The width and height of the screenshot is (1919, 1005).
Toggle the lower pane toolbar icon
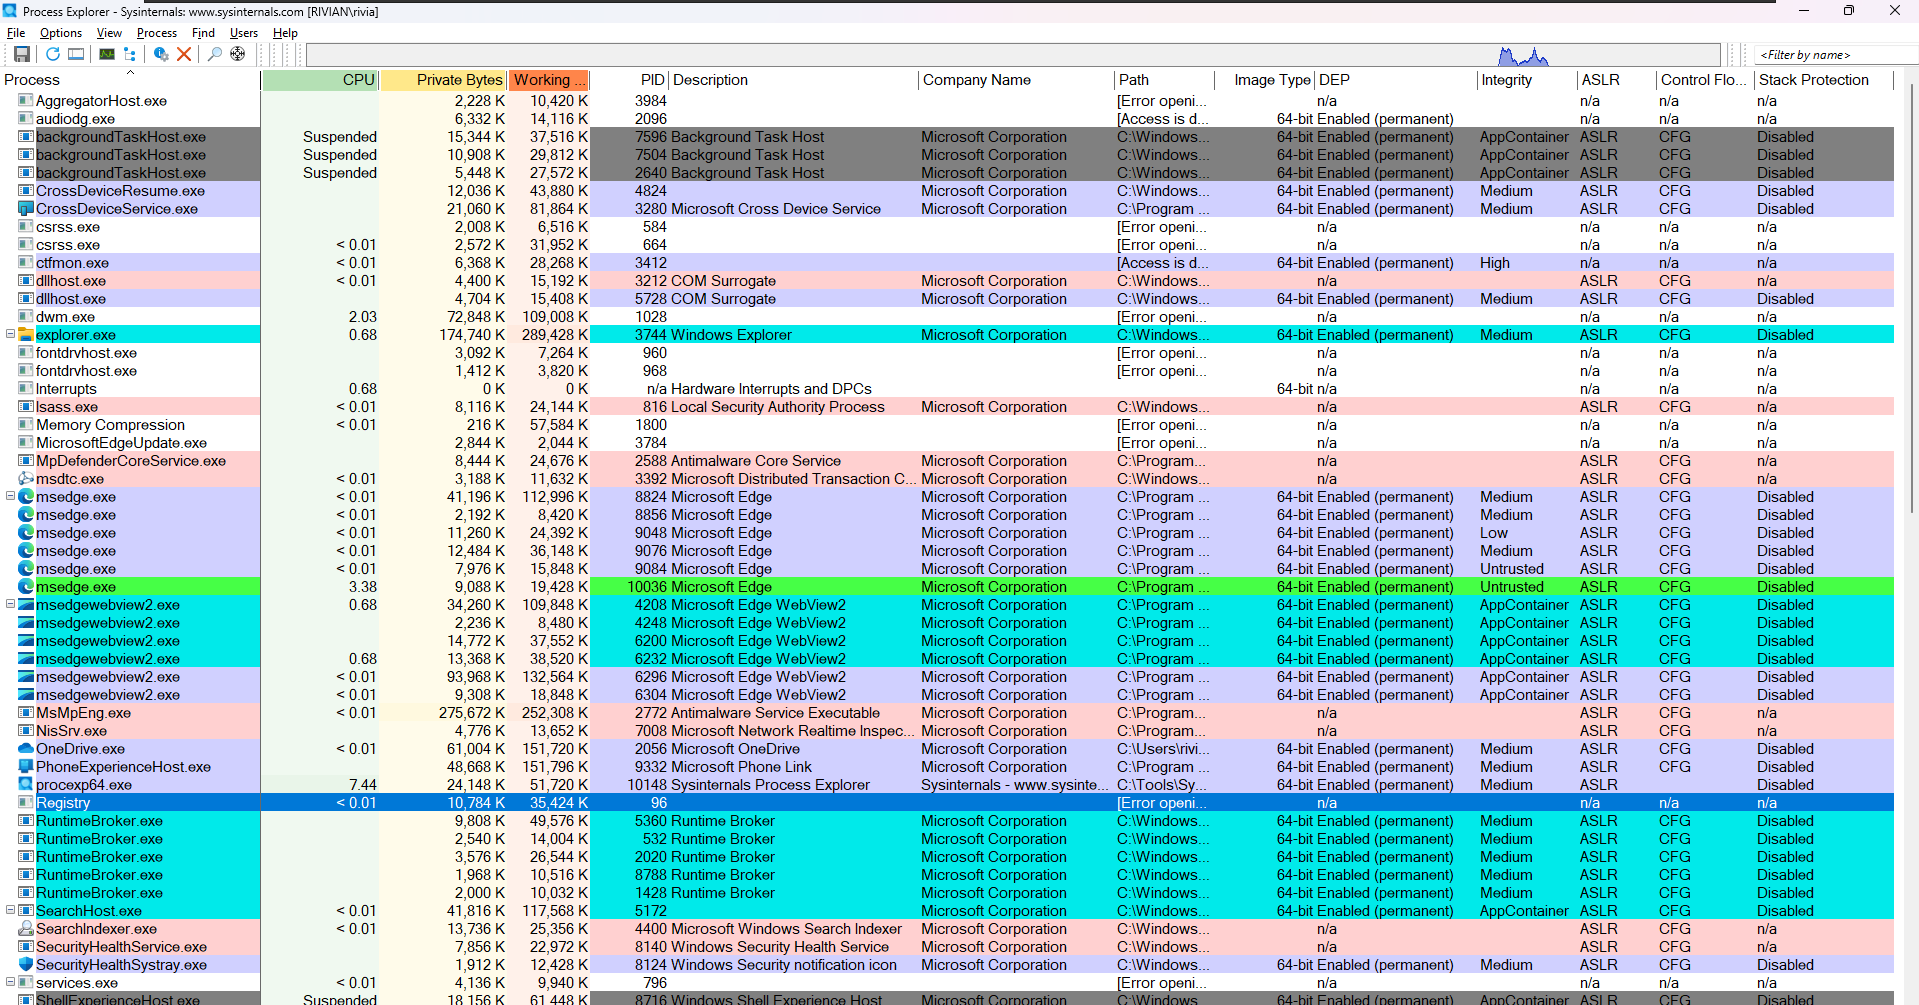76,54
